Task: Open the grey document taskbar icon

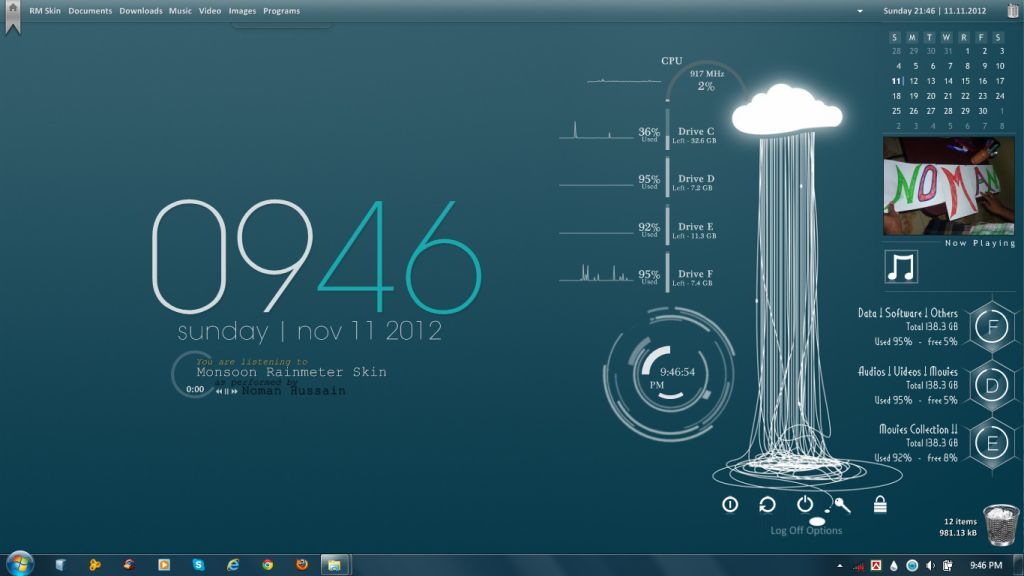Action: tap(60, 565)
